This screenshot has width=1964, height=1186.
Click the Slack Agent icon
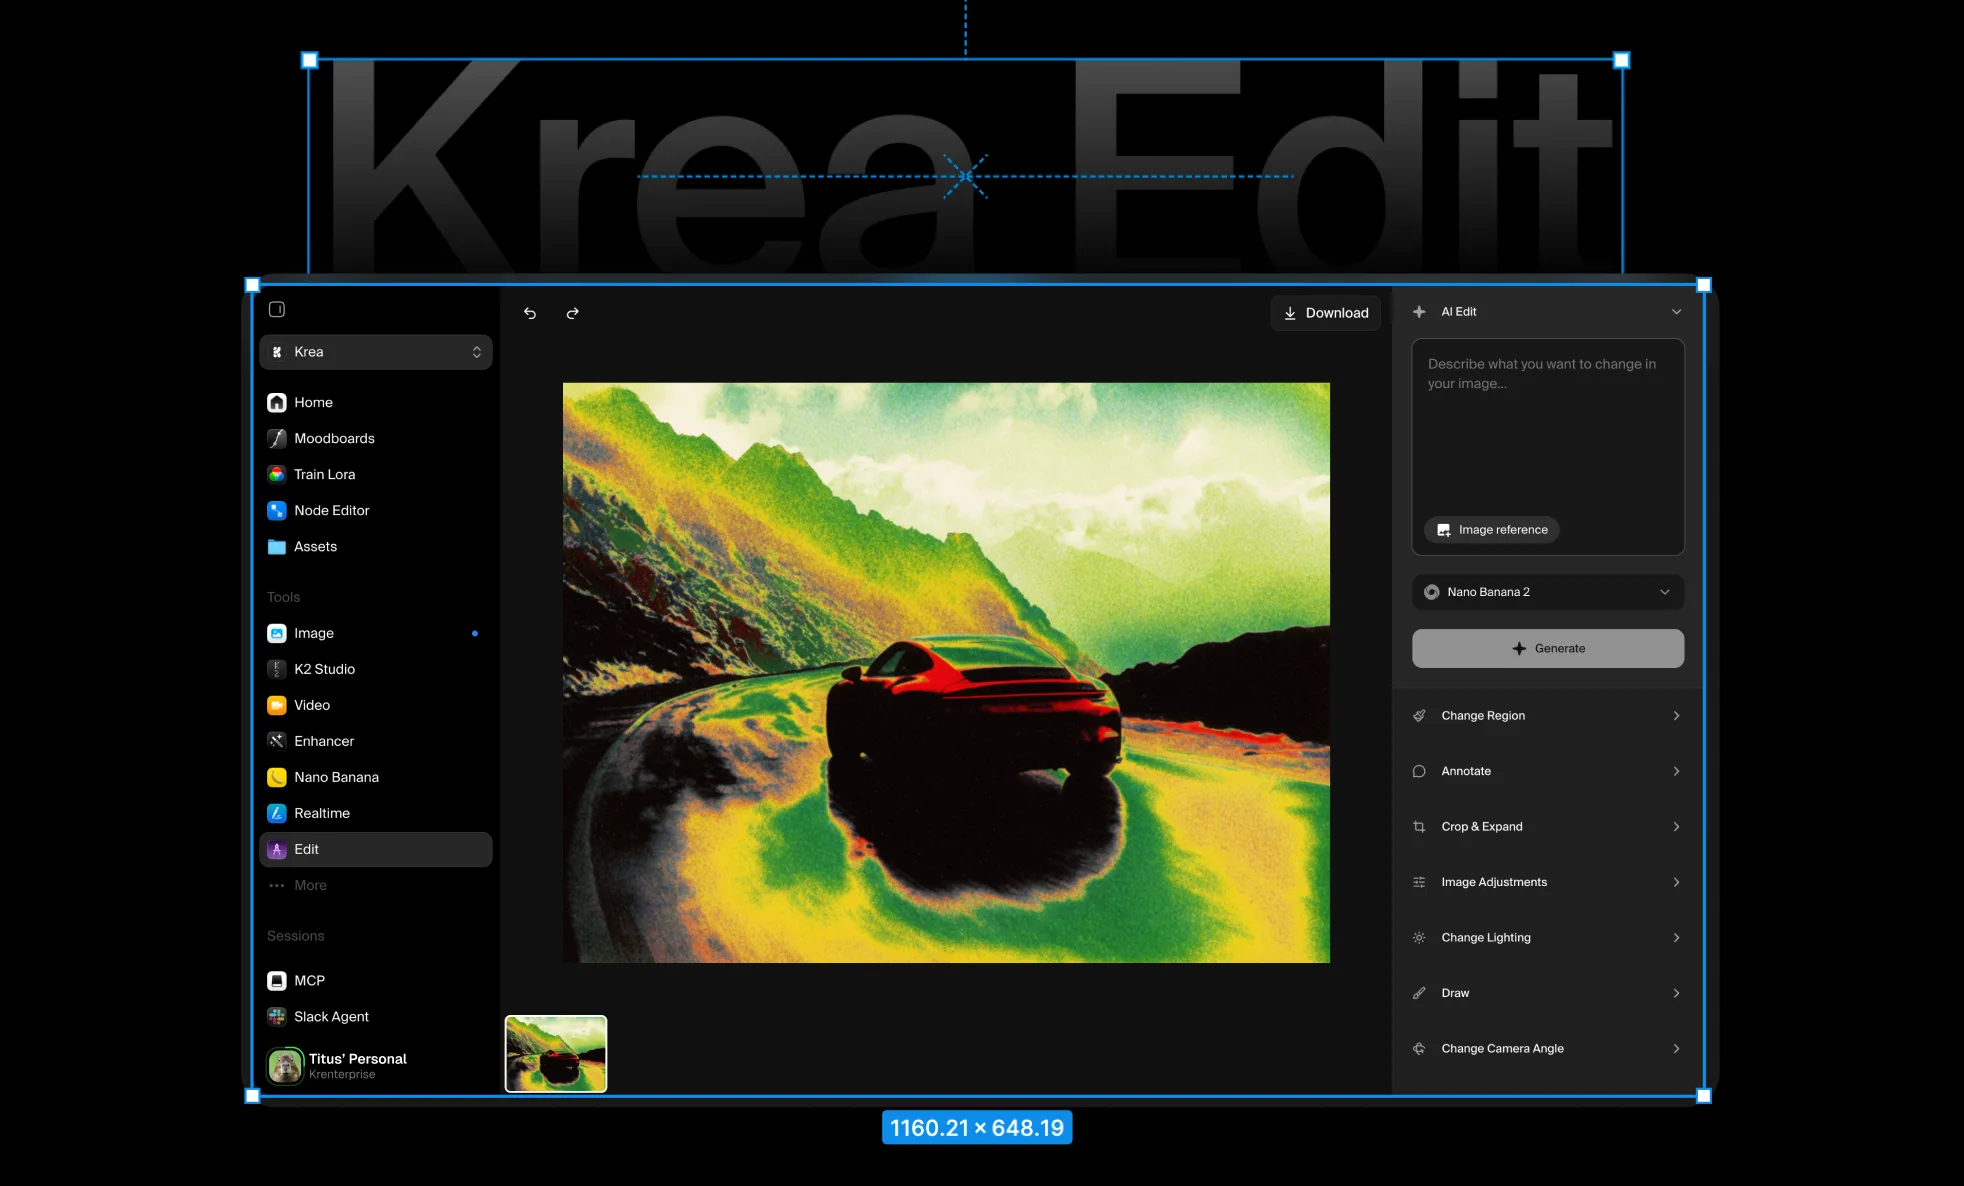[x=277, y=1016]
